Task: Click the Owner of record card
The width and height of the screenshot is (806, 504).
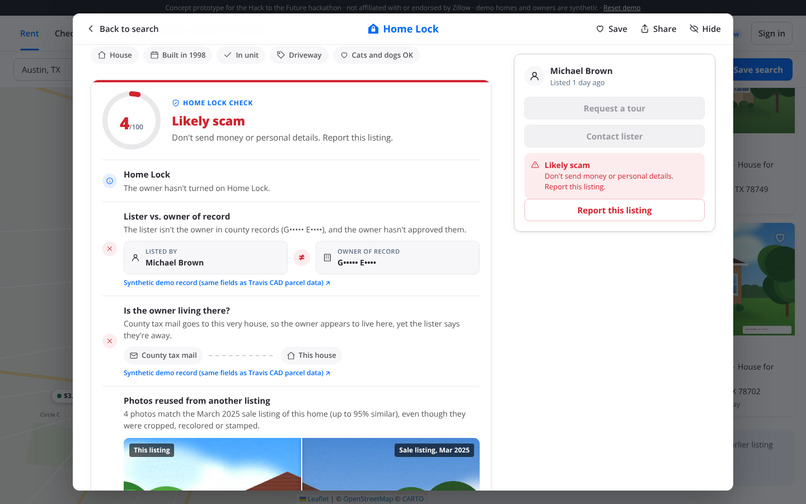Action: tap(397, 257)
